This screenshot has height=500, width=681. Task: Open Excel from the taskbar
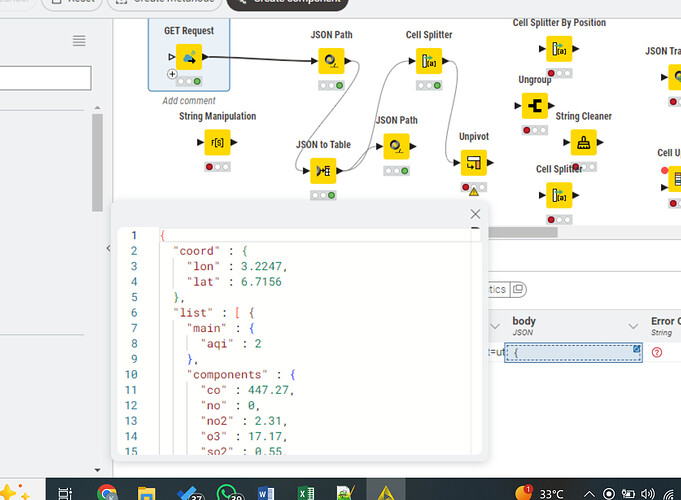click(306, 493)
